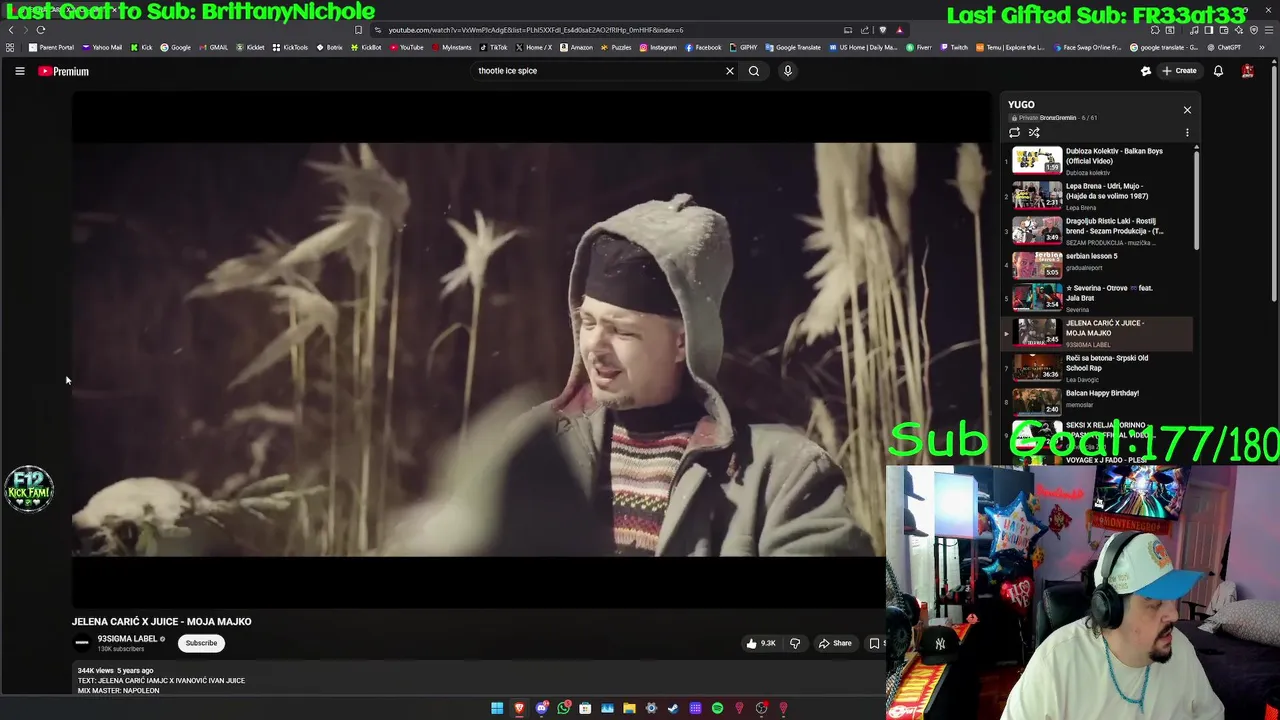The width and height of the screenshot is (1280, 720).
Task: Play Dragoljub Ristic Laki - Rostilj brend video
Action: 1098,231
